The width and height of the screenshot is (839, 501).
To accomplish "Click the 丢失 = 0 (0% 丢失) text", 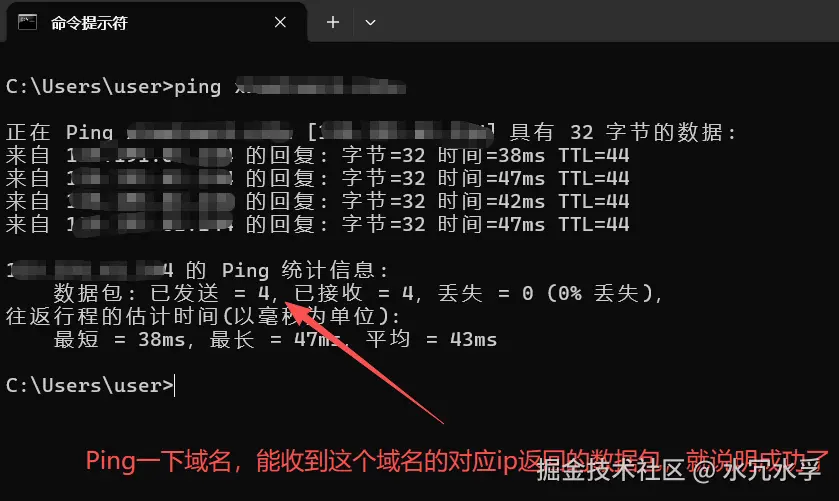I will (x=546, y=293).
